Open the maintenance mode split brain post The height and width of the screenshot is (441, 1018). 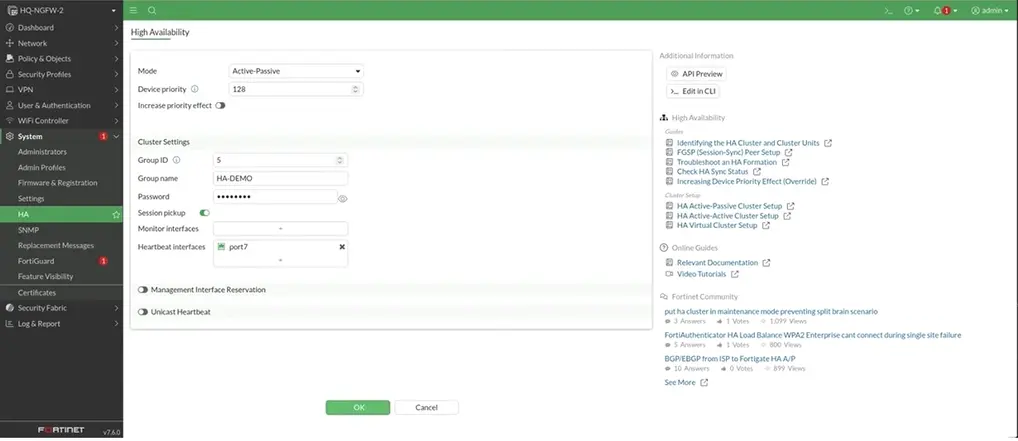[x=771, y=312]
